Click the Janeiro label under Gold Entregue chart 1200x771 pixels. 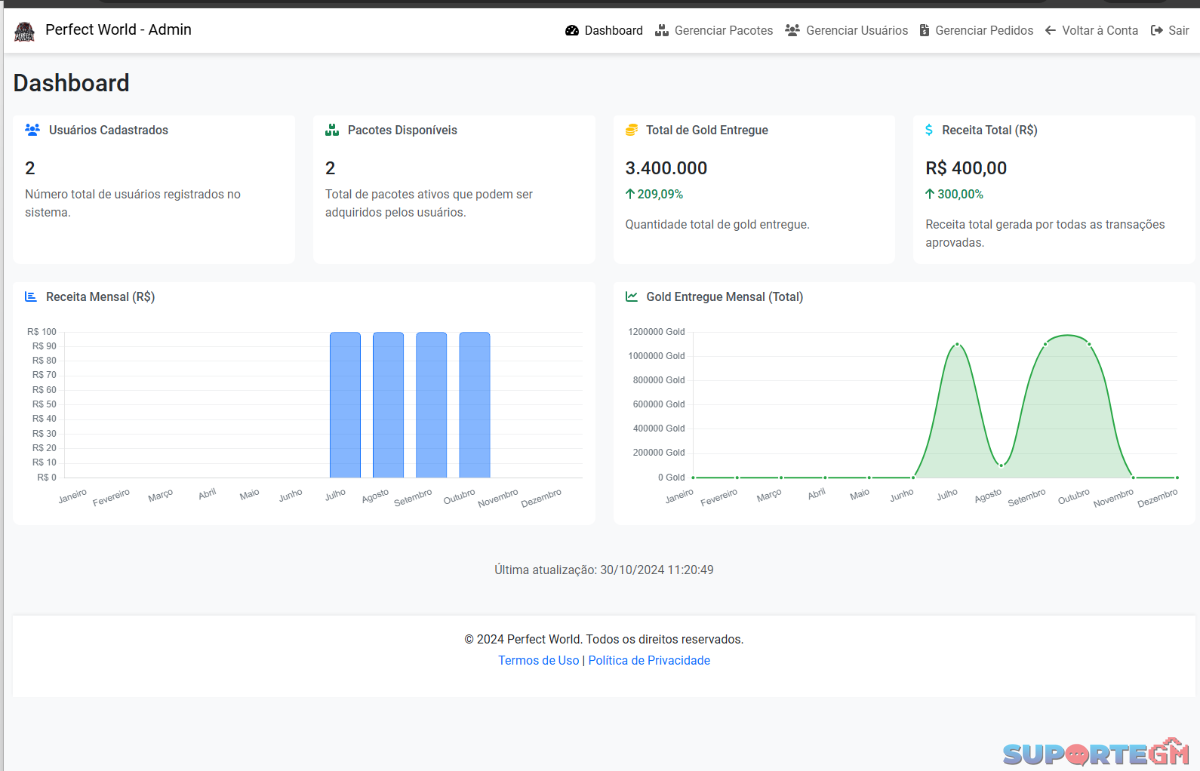tap(679, 495)
